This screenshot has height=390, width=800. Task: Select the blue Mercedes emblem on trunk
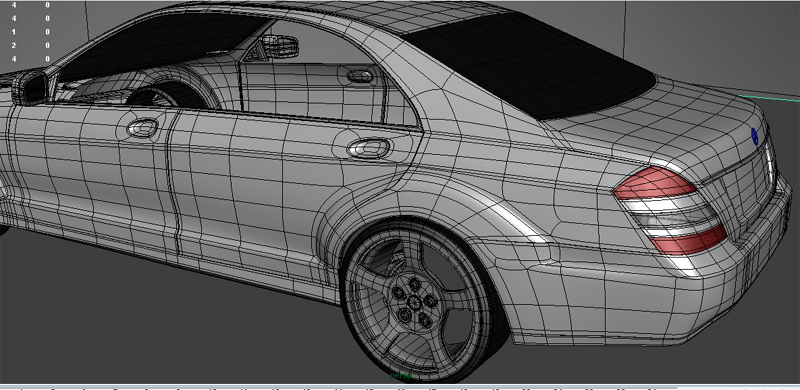pyautogui.click(x=755, y=136)
